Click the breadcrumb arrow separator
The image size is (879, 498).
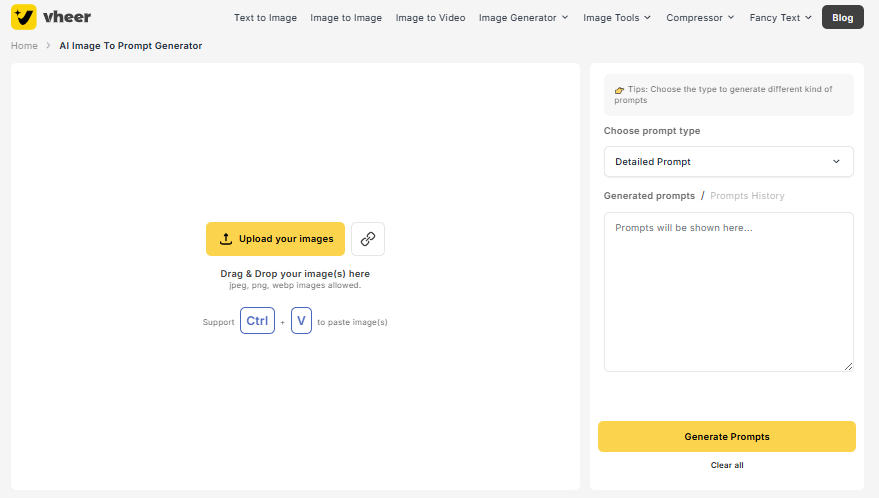(x=48, y=45)
